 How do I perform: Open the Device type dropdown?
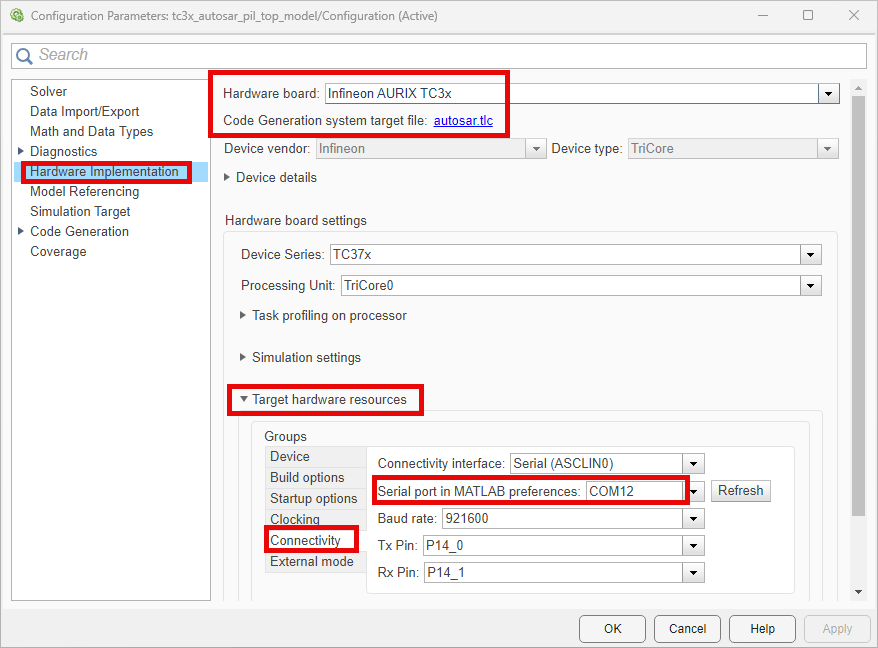827,149
